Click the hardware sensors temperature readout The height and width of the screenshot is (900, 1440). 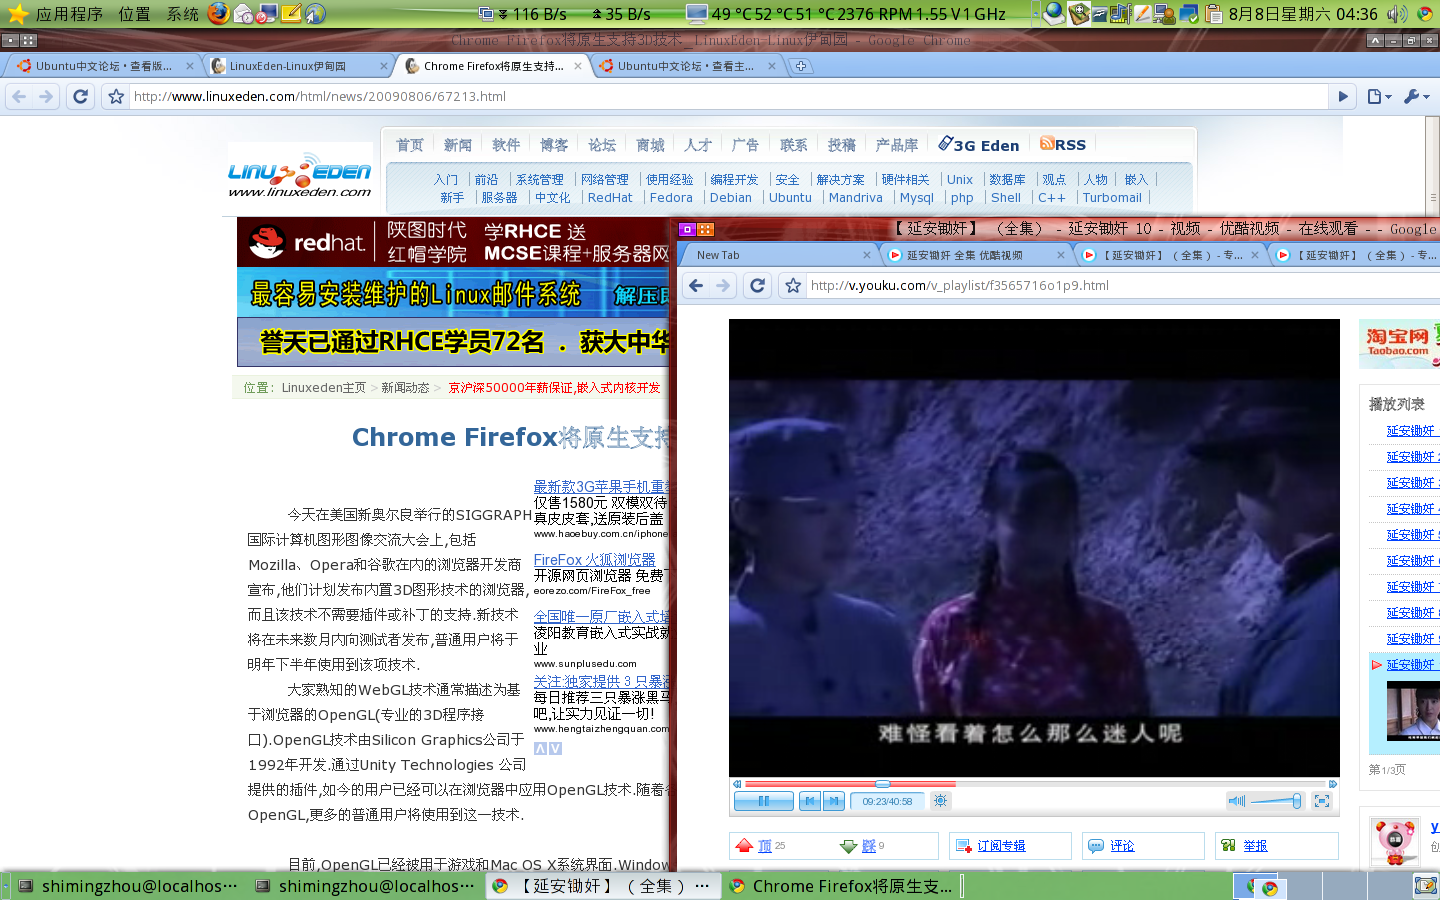point(859,14)
